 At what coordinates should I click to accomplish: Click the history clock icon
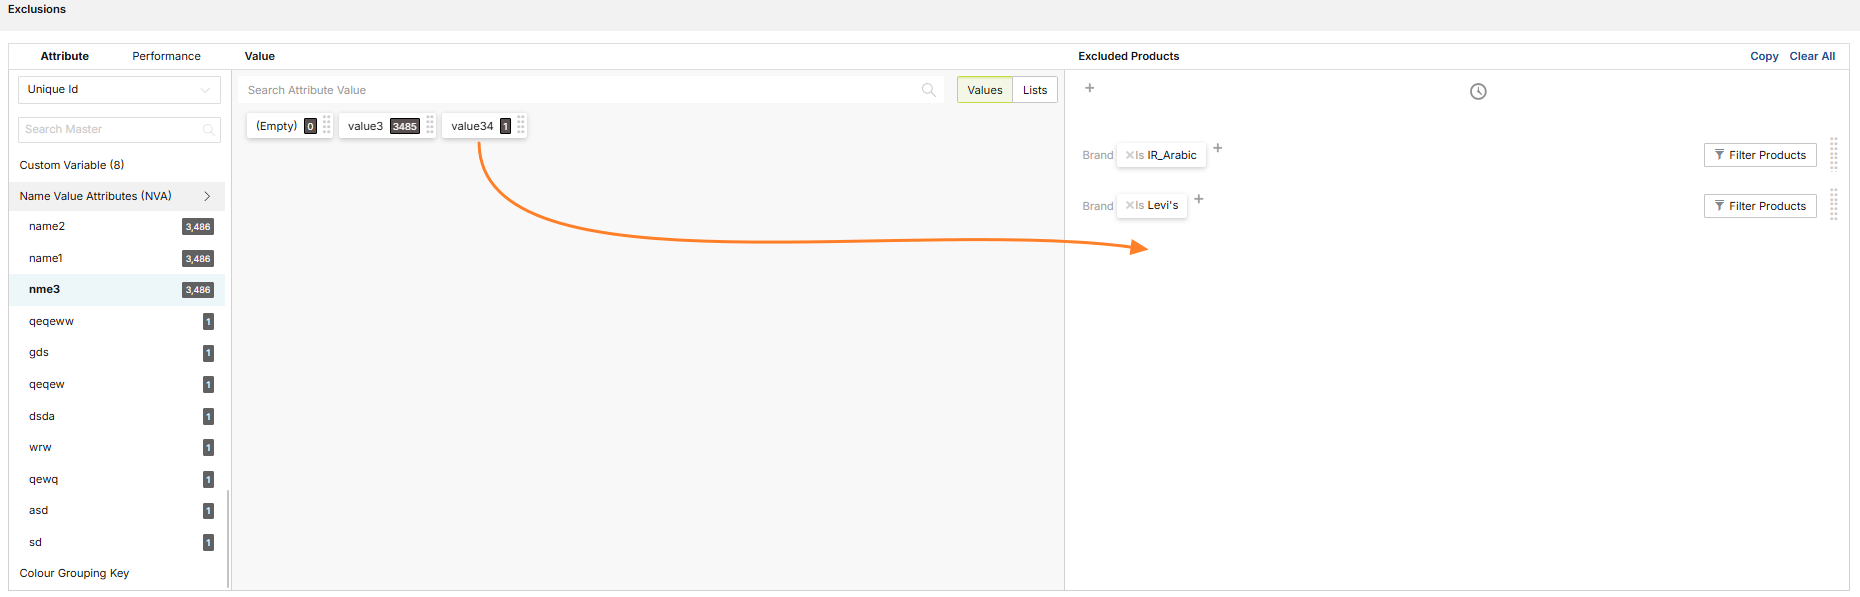coord(1478,92)
